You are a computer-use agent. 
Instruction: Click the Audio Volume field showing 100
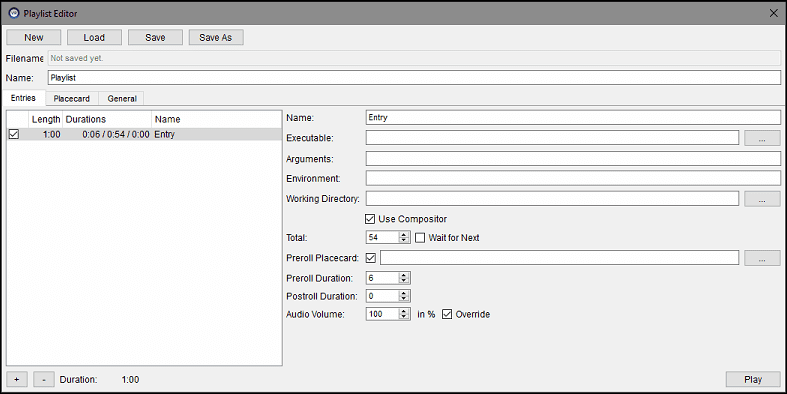pos(382,314)
